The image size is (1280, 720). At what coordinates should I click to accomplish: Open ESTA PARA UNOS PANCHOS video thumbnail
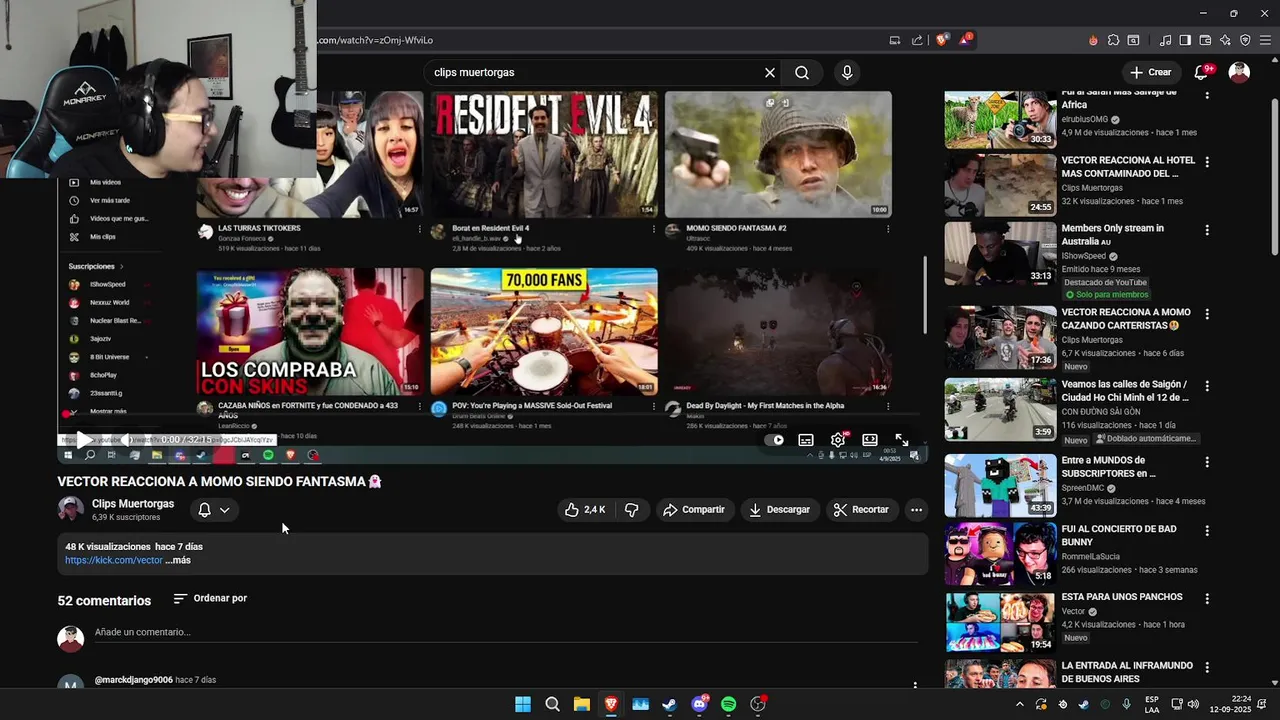tap(1000, 622)
